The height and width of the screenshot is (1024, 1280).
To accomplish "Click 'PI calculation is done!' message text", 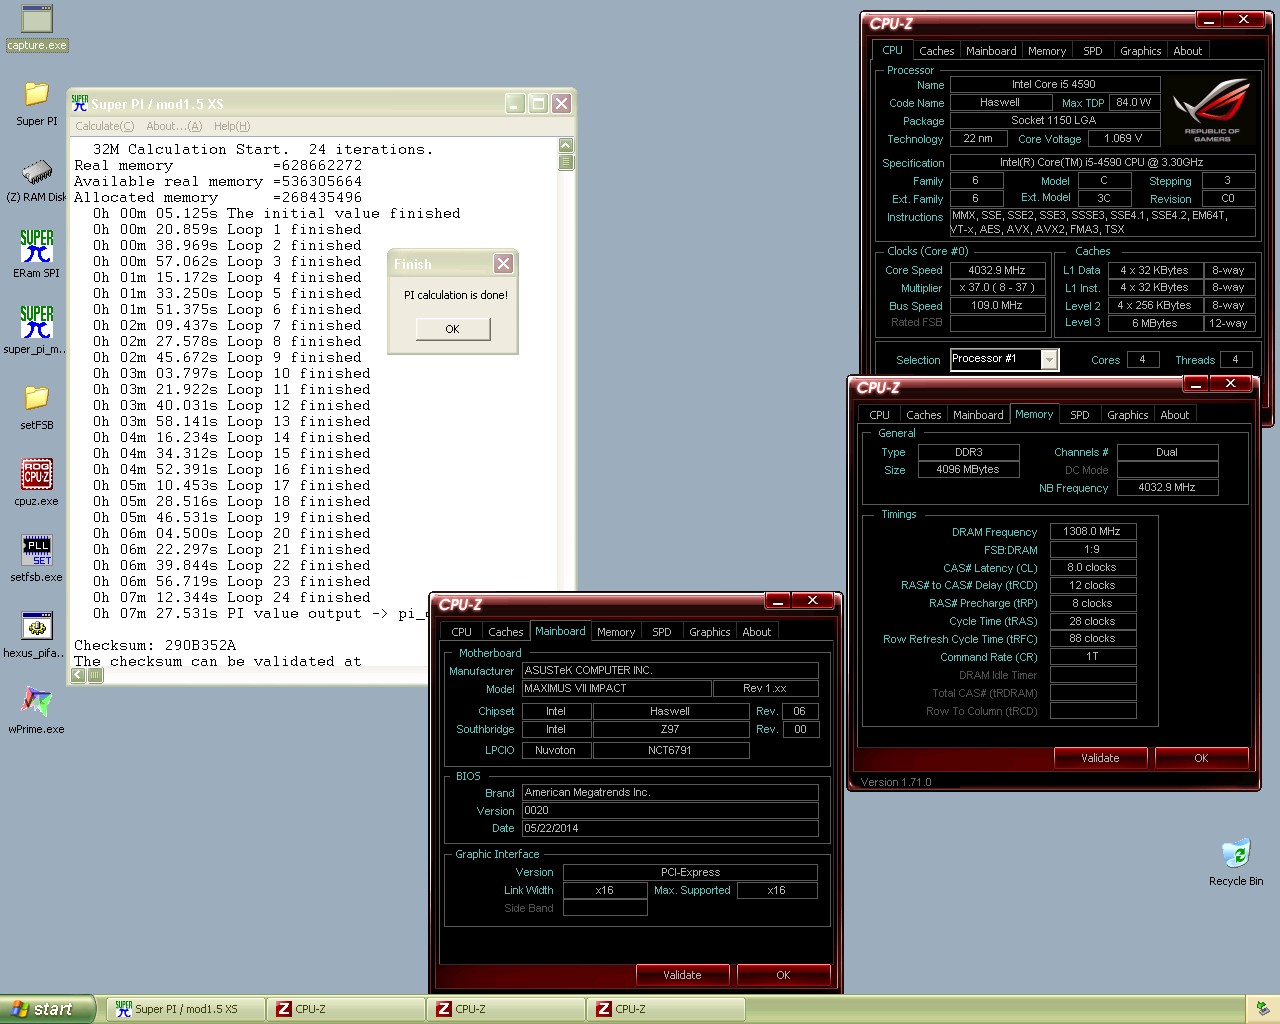I will point(456,295).
